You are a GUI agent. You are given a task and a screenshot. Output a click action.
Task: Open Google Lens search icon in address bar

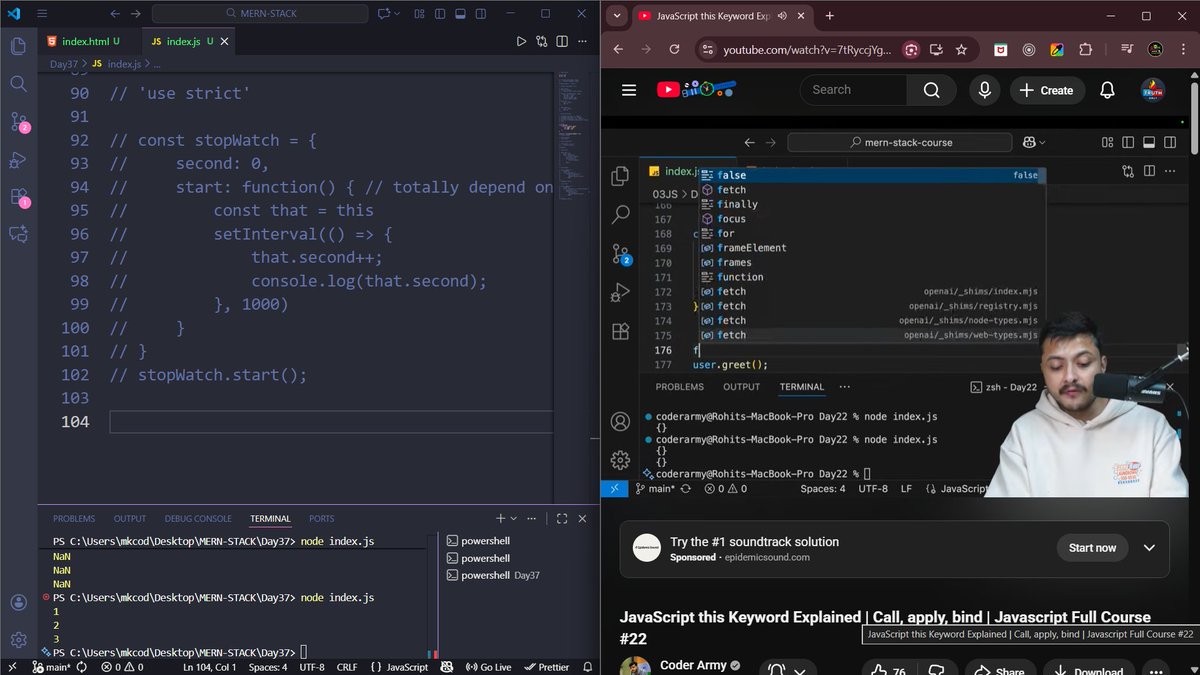point(911,49)
